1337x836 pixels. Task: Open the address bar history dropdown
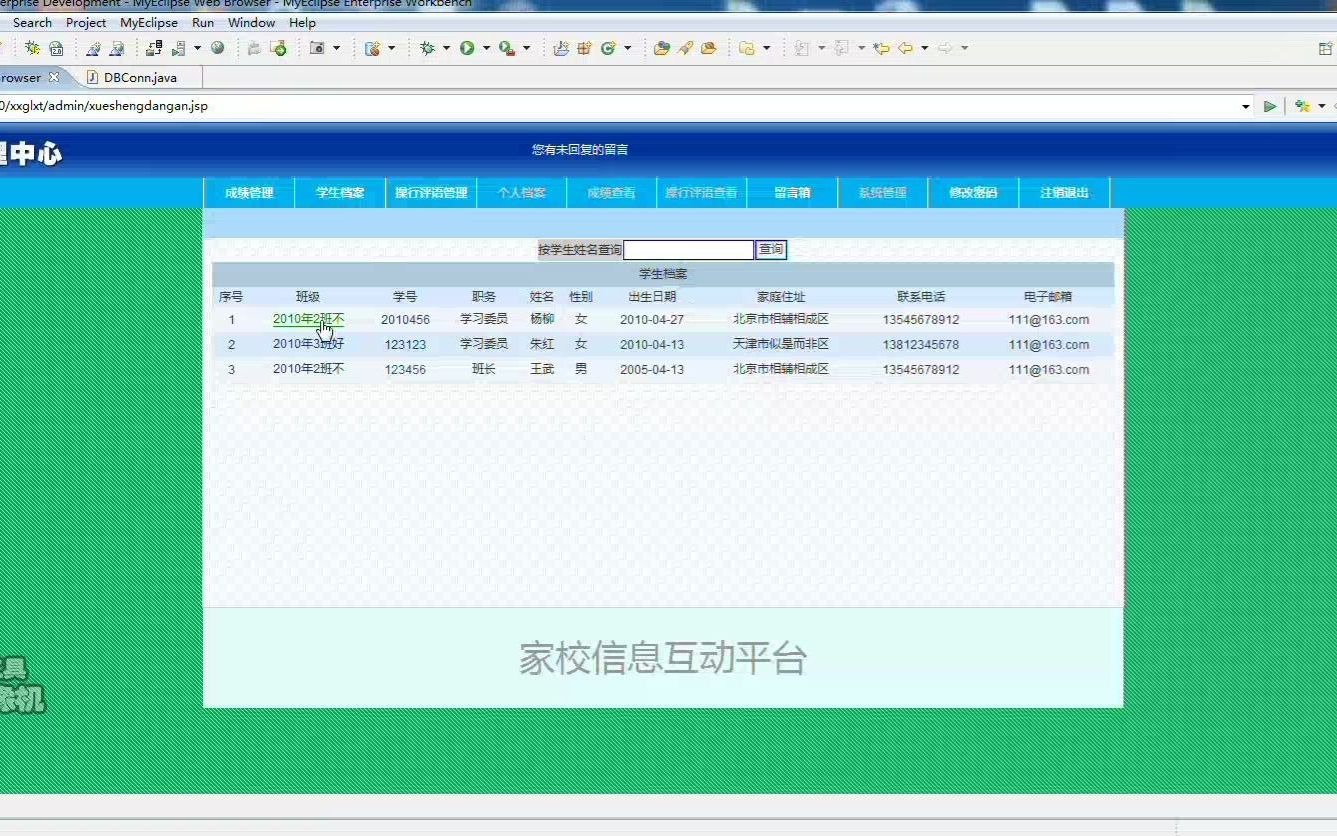point(1246,105)
